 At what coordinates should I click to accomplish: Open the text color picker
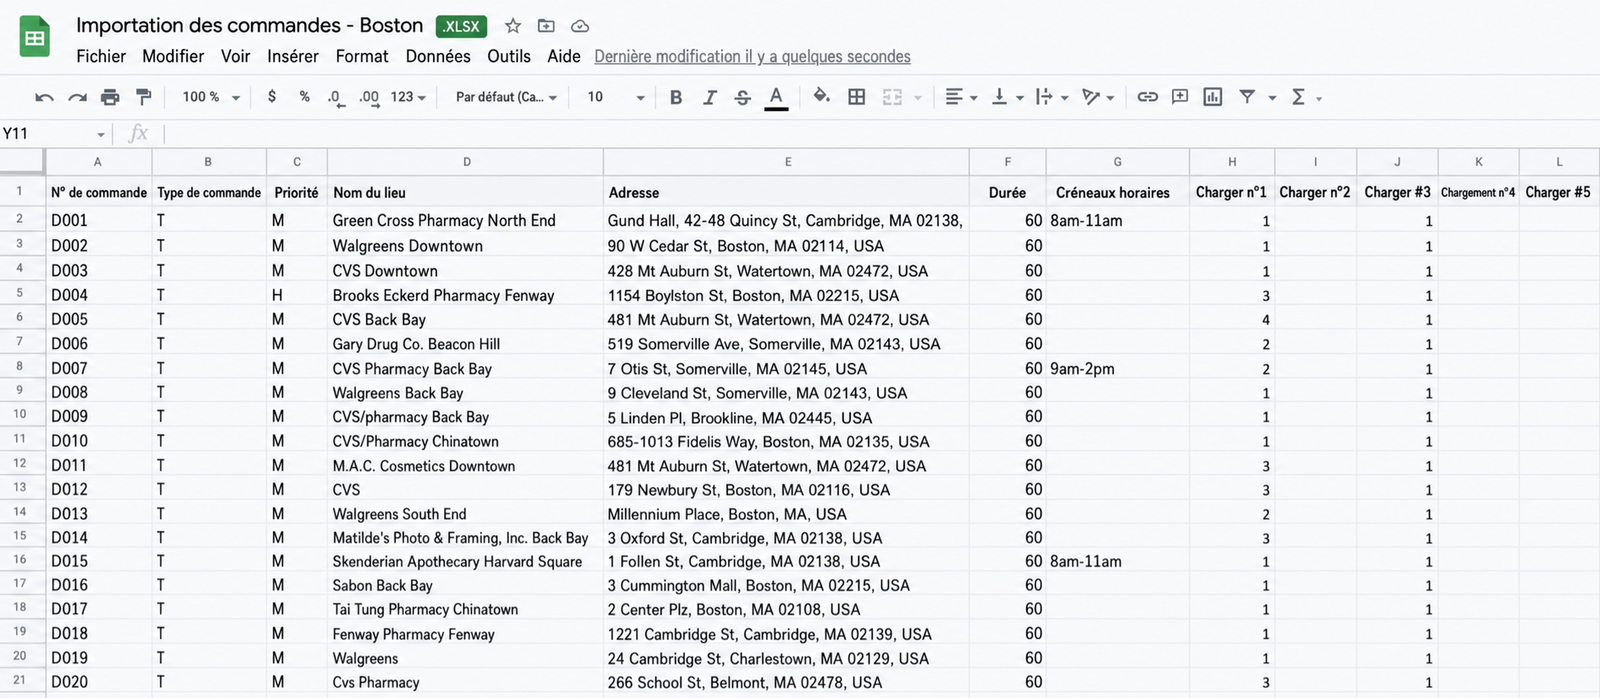776,97
